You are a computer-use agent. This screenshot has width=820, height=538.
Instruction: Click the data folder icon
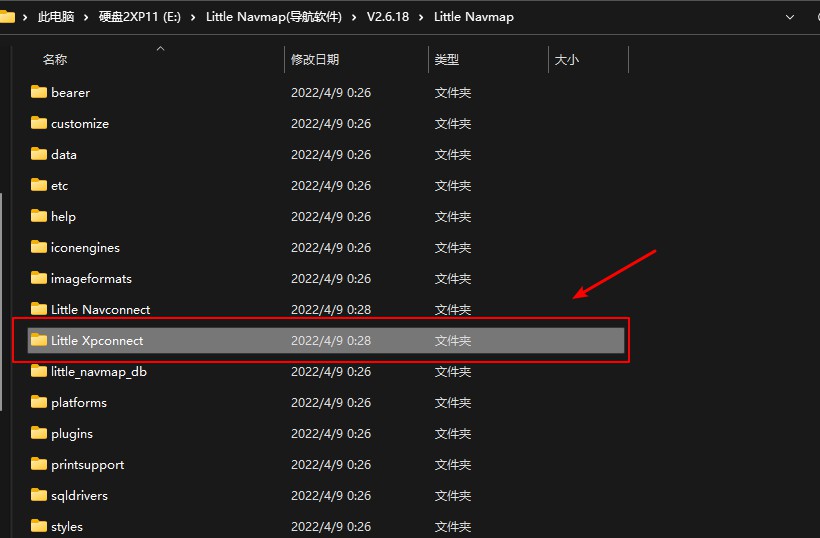point(39,154)
